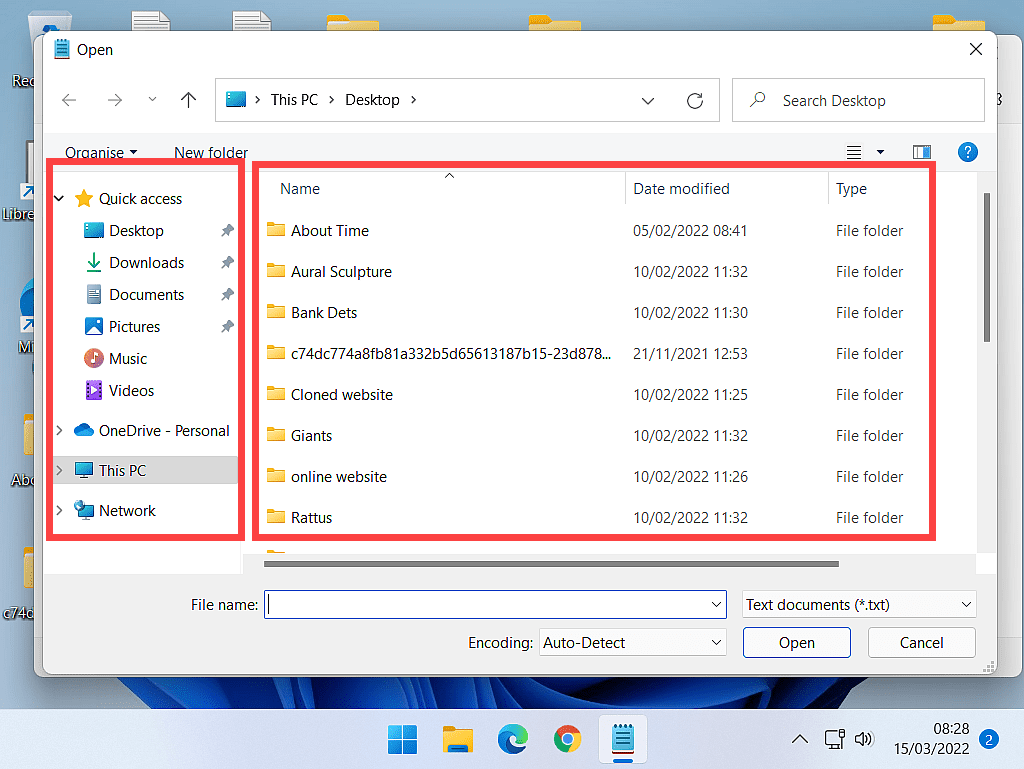
Task: Open the Organise menu
Action: pos(100,152)
